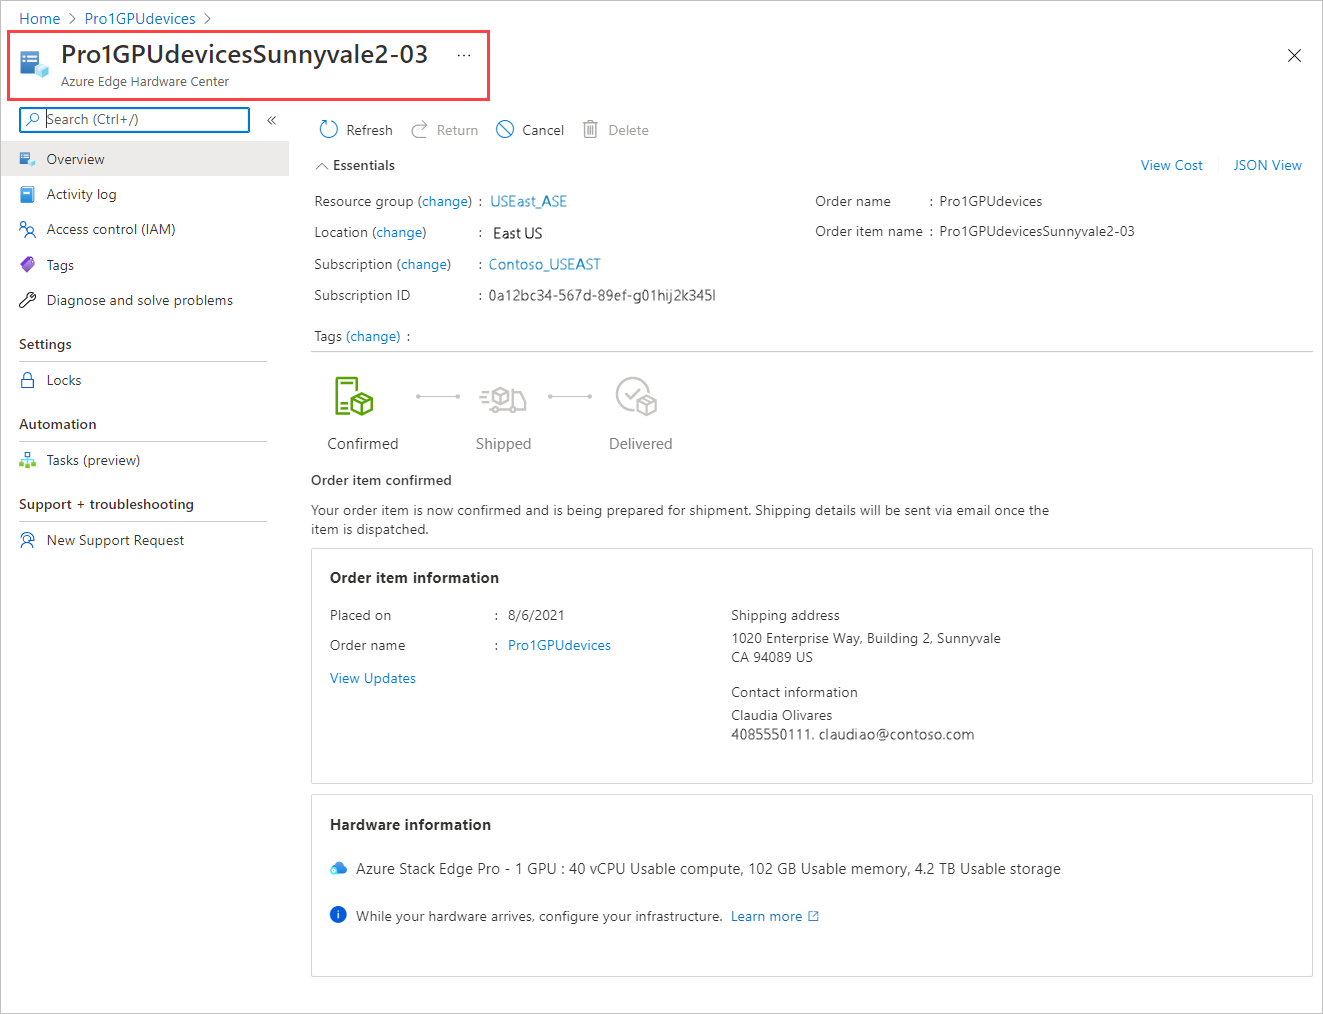Click the info icon beside the hardware configuration note

[x=337, y=915]
